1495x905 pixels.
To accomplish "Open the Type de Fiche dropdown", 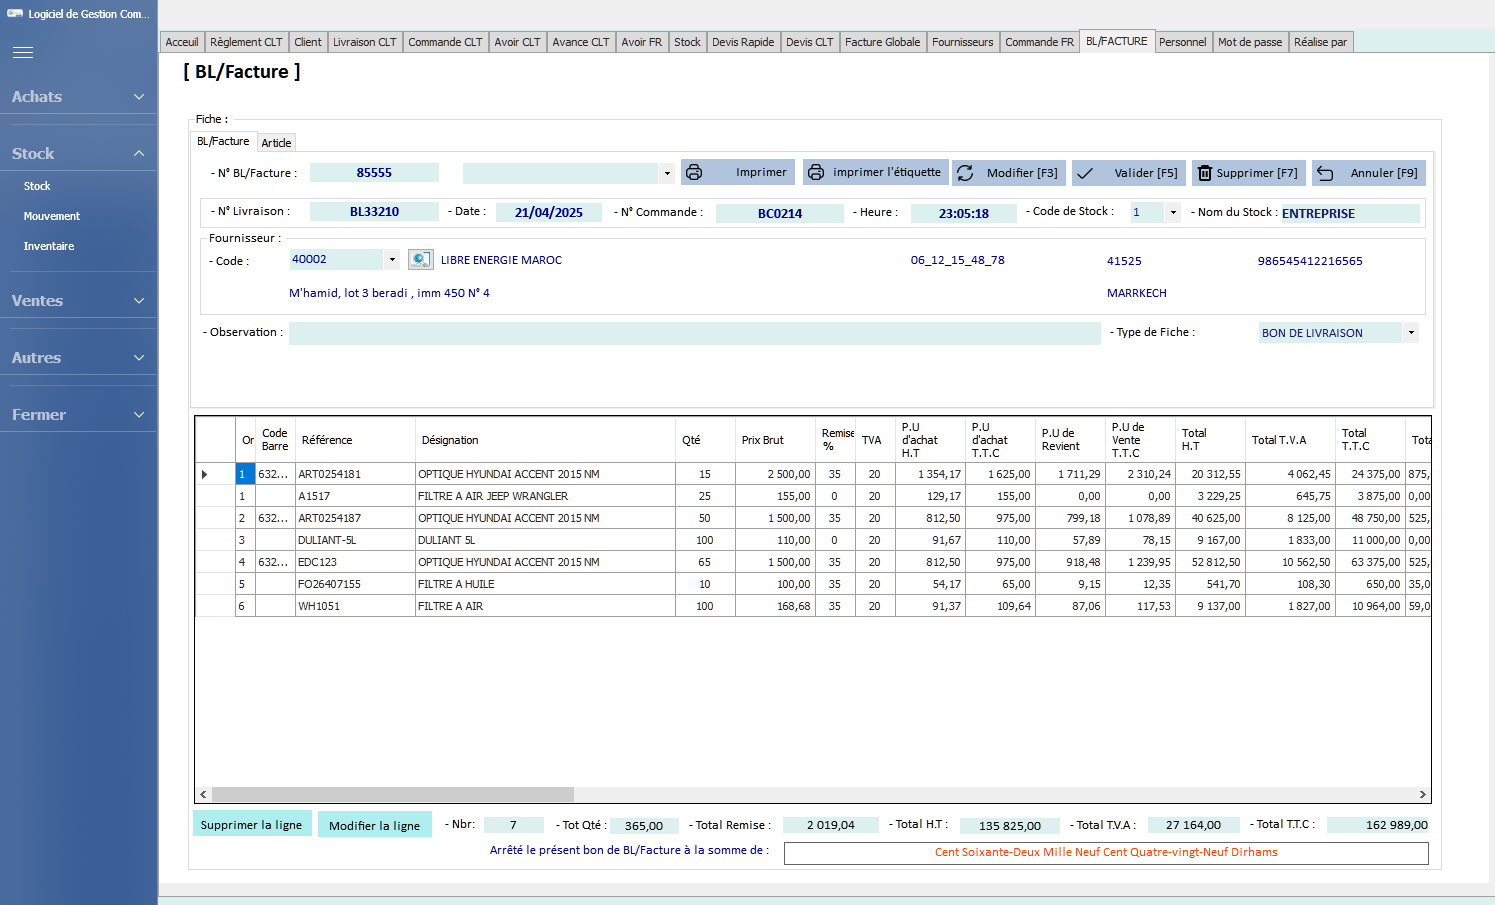I will coord(1411,333).
